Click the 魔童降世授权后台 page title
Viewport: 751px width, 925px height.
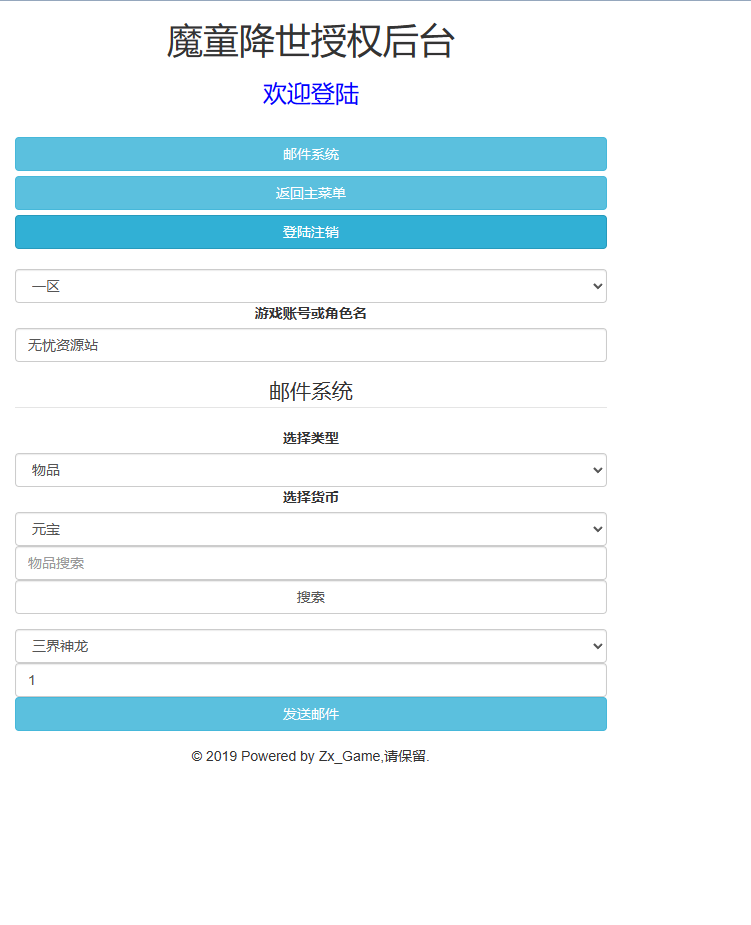point(311,41)
